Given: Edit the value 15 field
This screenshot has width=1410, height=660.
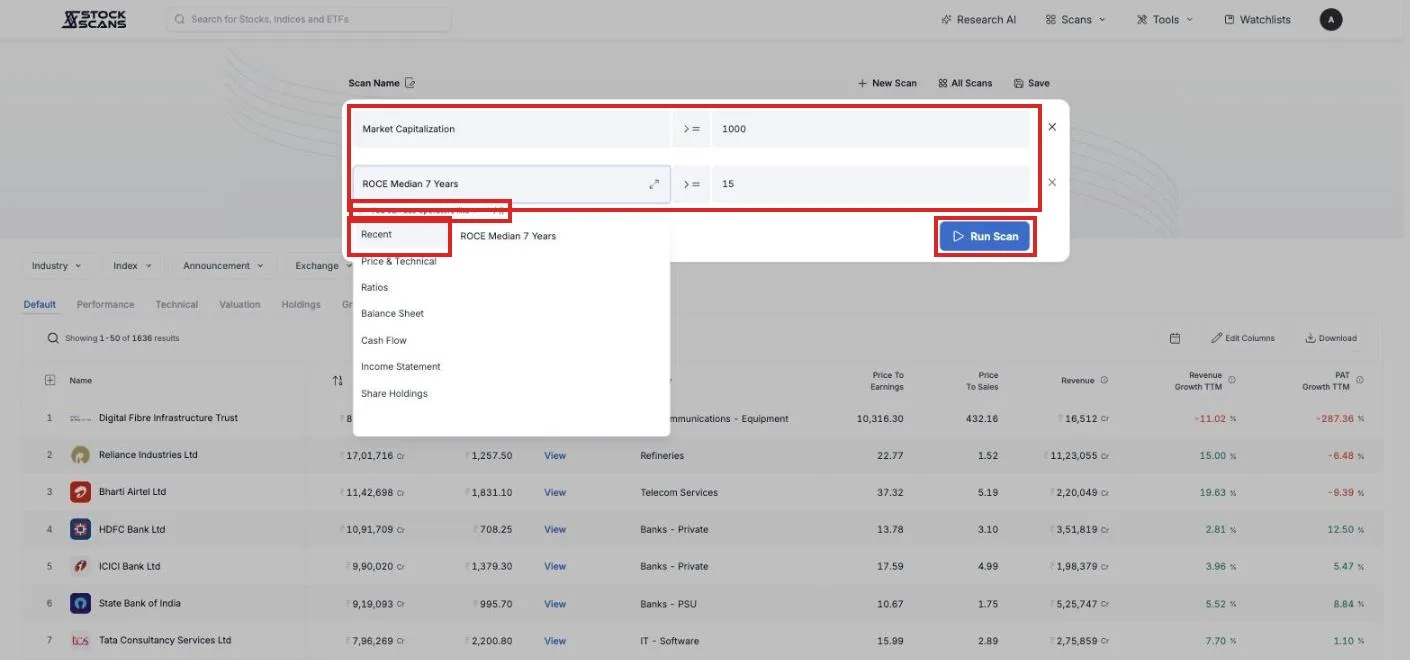Looking at the screenshot, I should point(870,184).
